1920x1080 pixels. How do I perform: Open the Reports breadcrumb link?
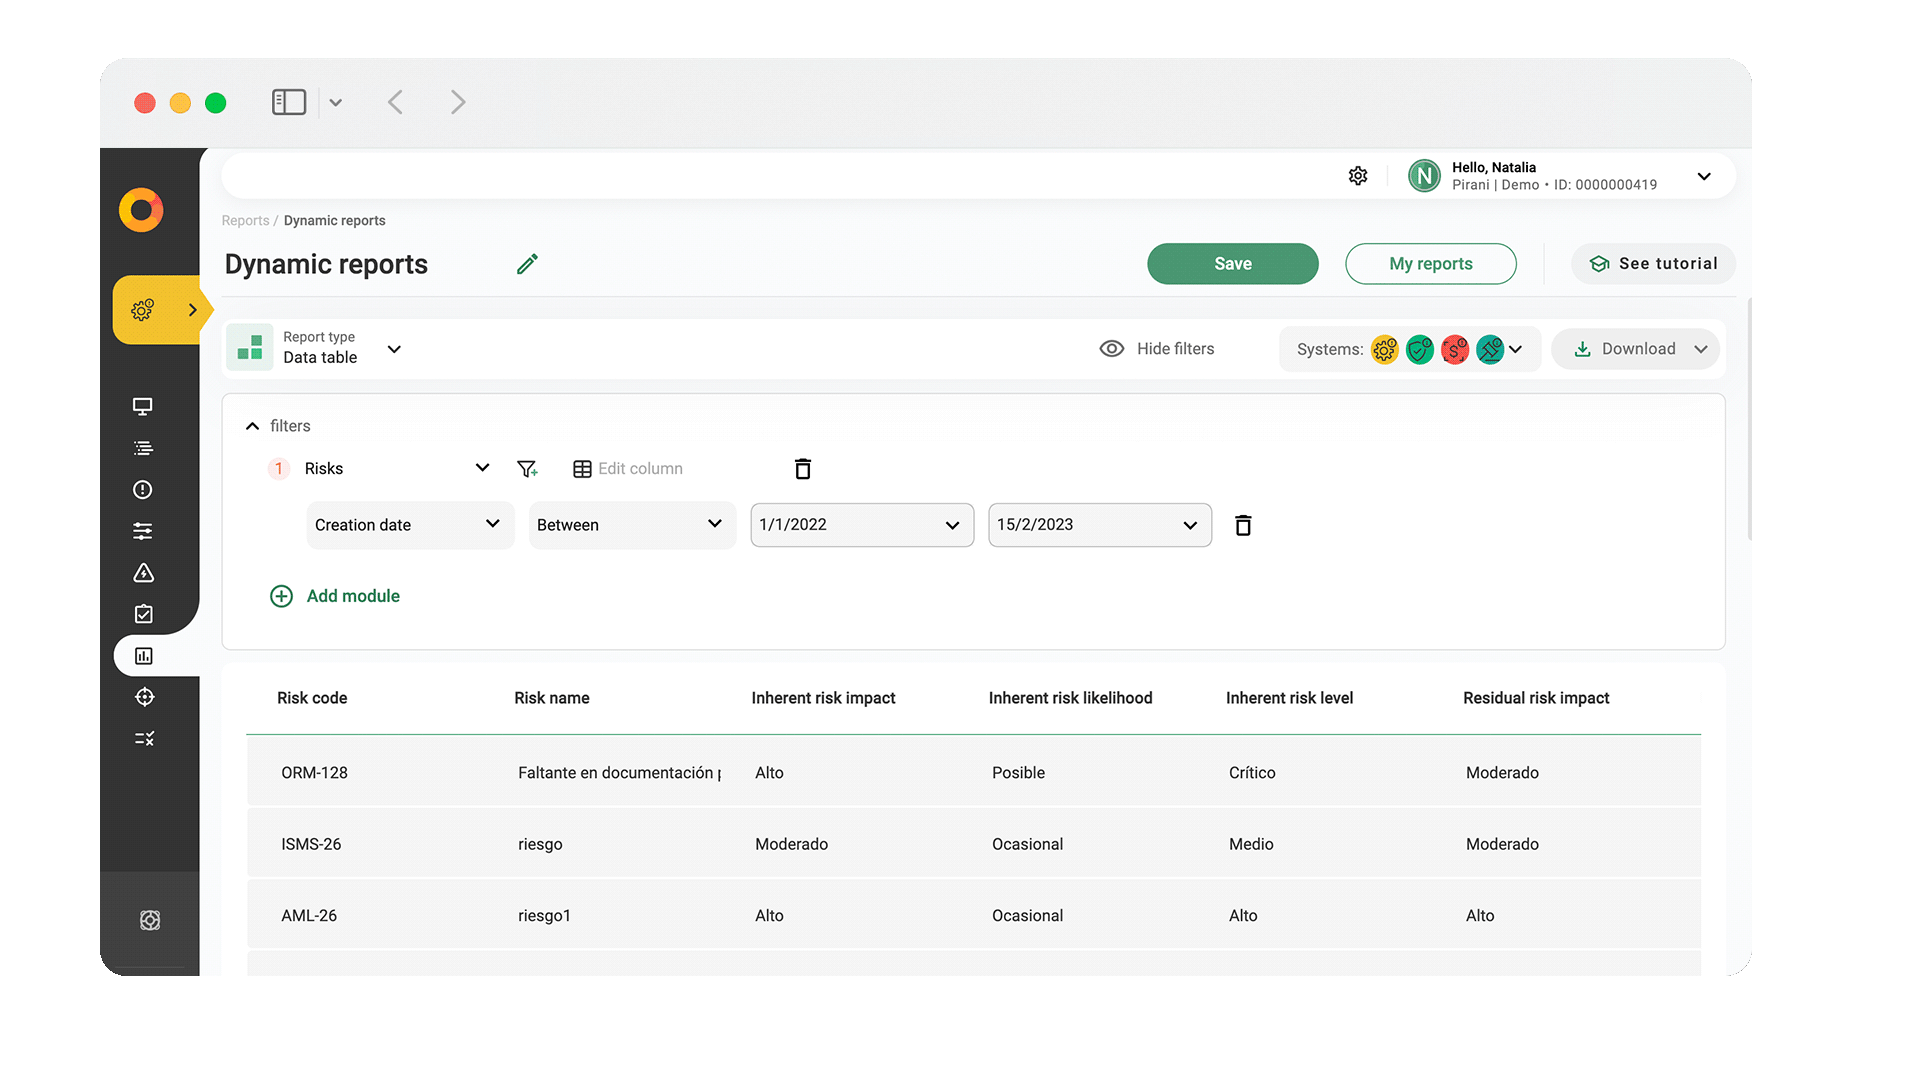pyautogui.click(x=245, y=220)
